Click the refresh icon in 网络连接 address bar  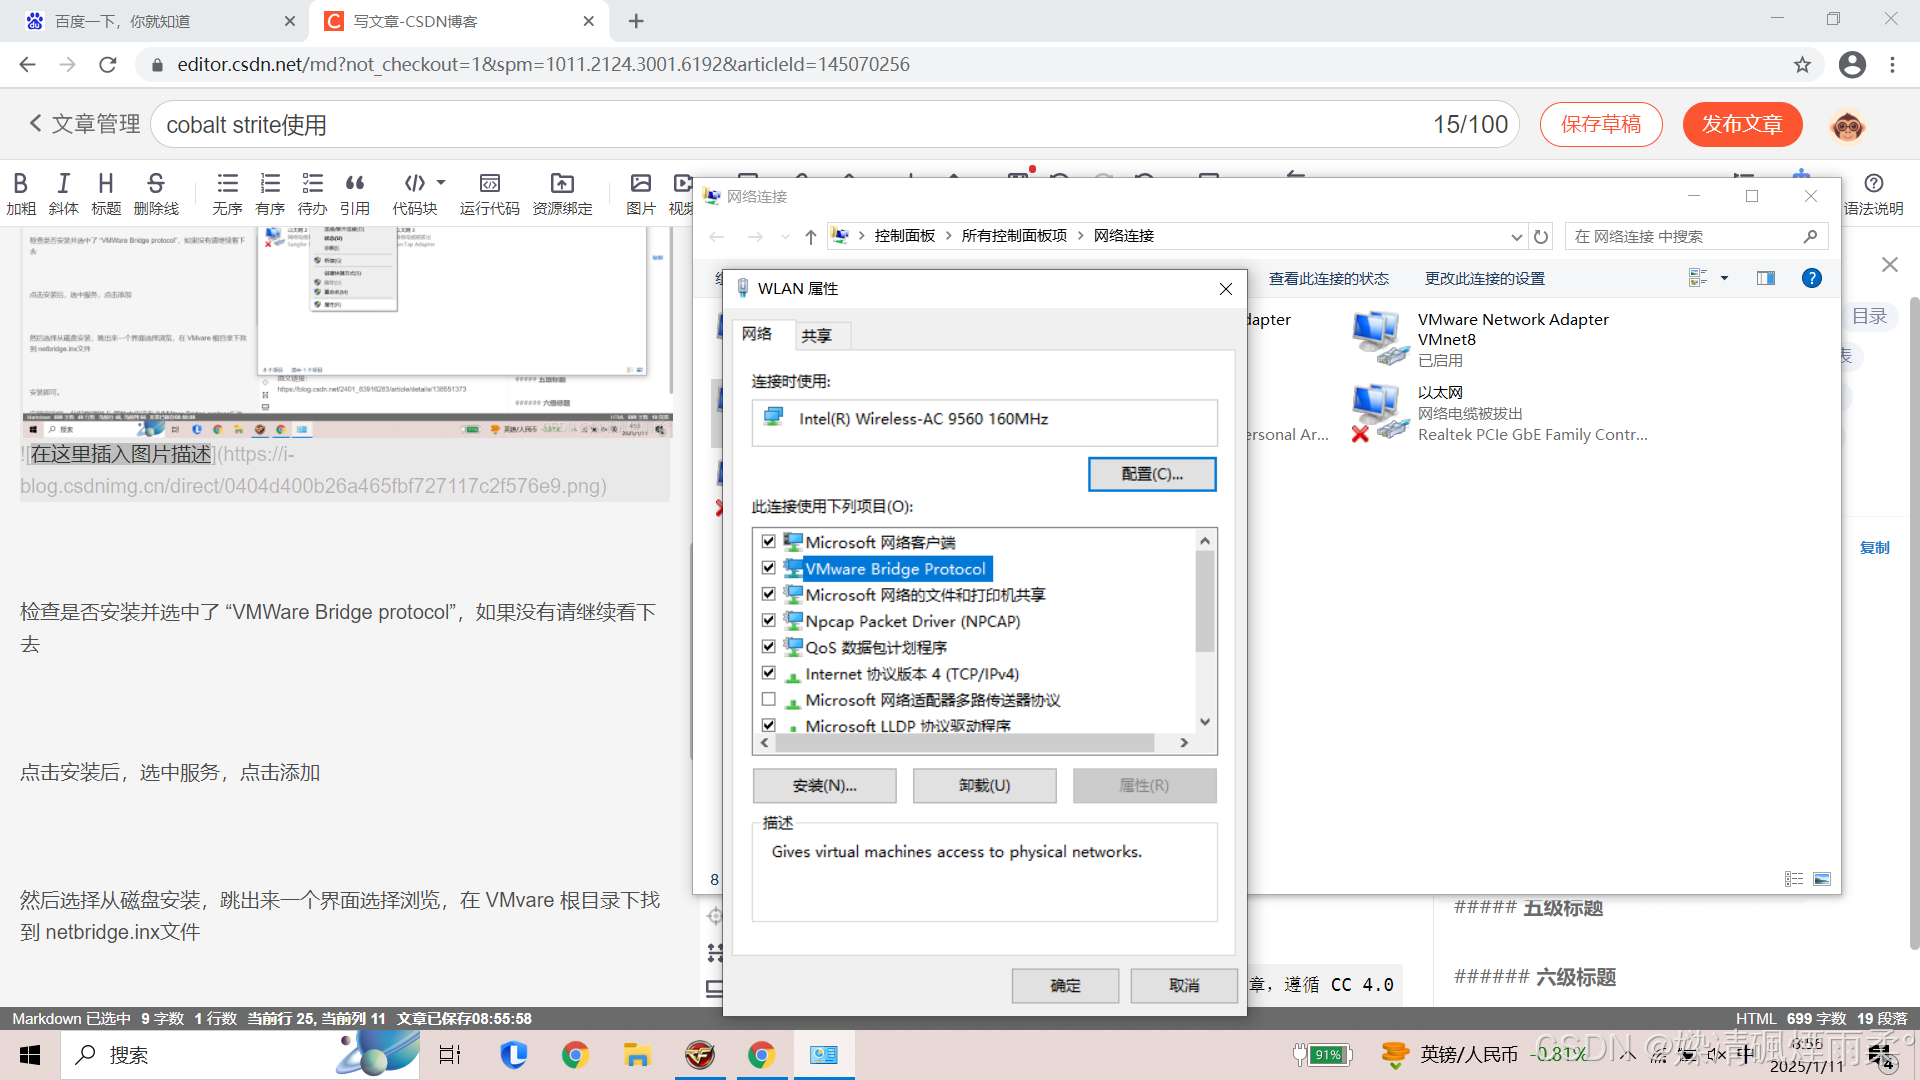[1541, 237]
